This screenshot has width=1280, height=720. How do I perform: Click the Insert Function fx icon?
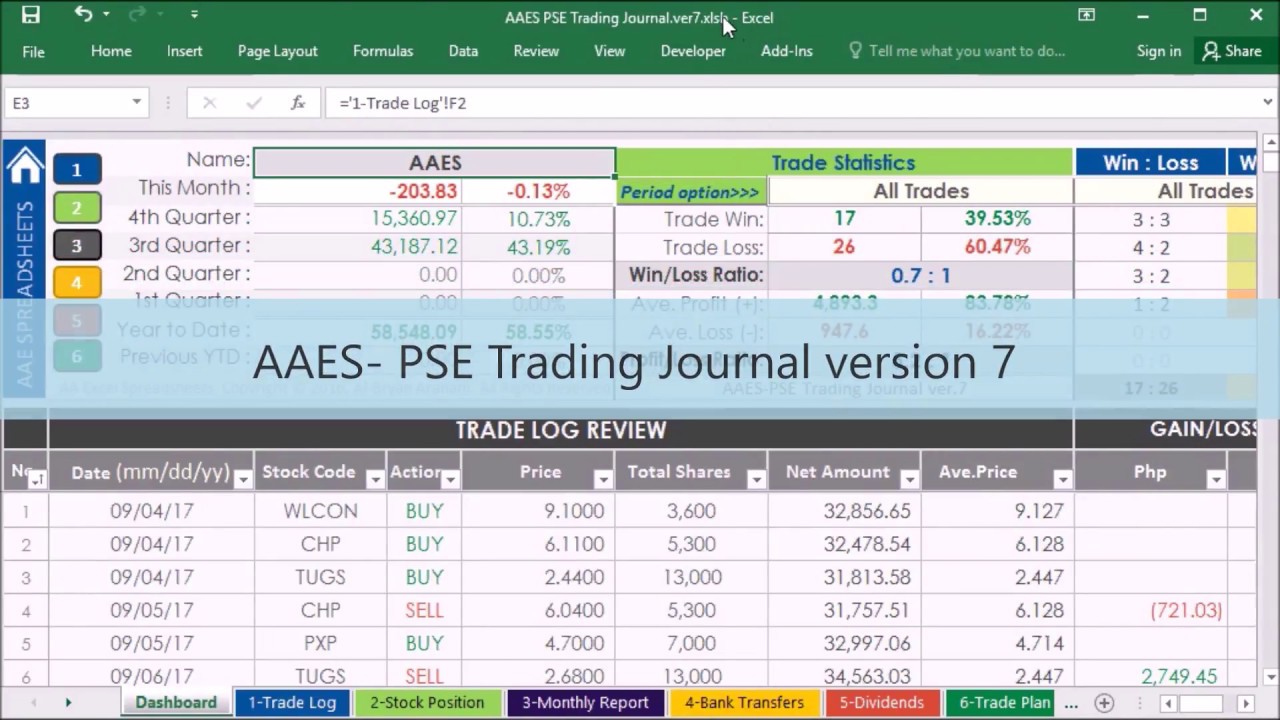coord(297,103)
